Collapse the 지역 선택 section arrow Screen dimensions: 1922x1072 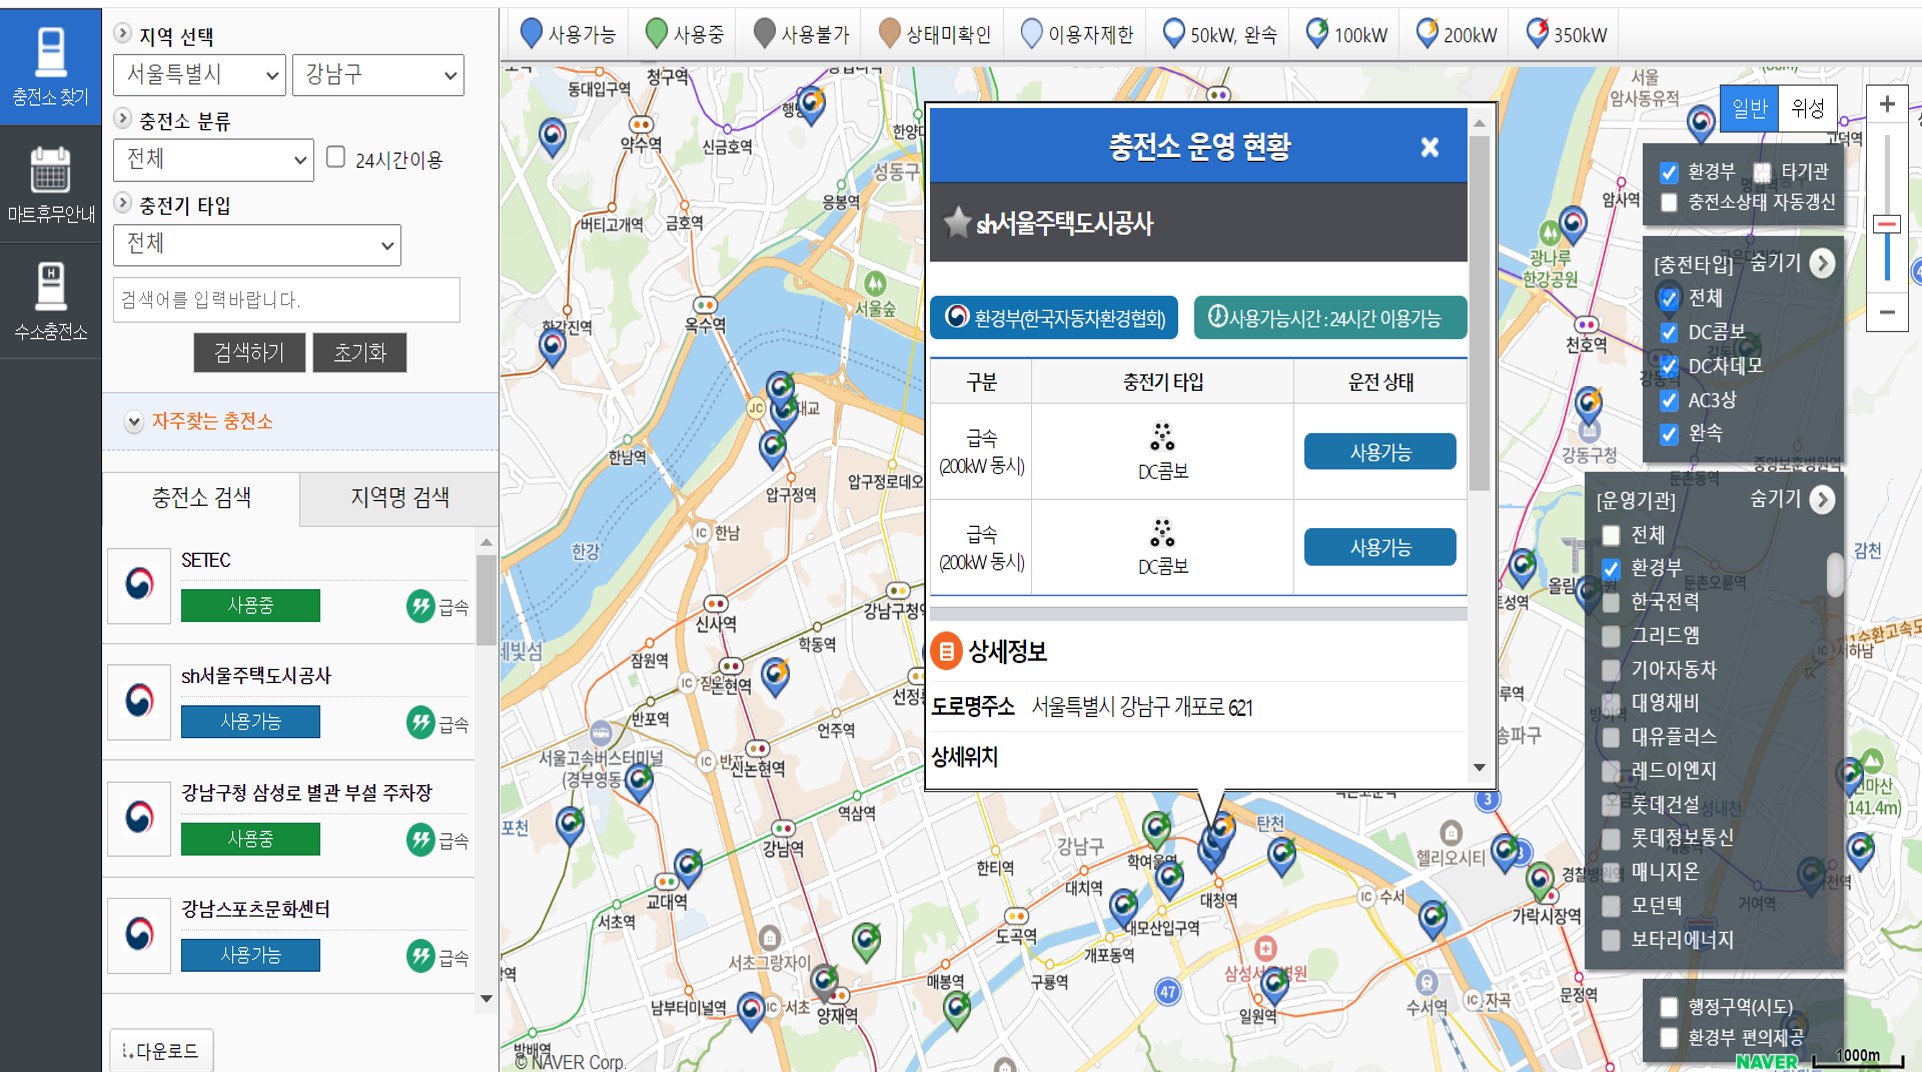123,33
